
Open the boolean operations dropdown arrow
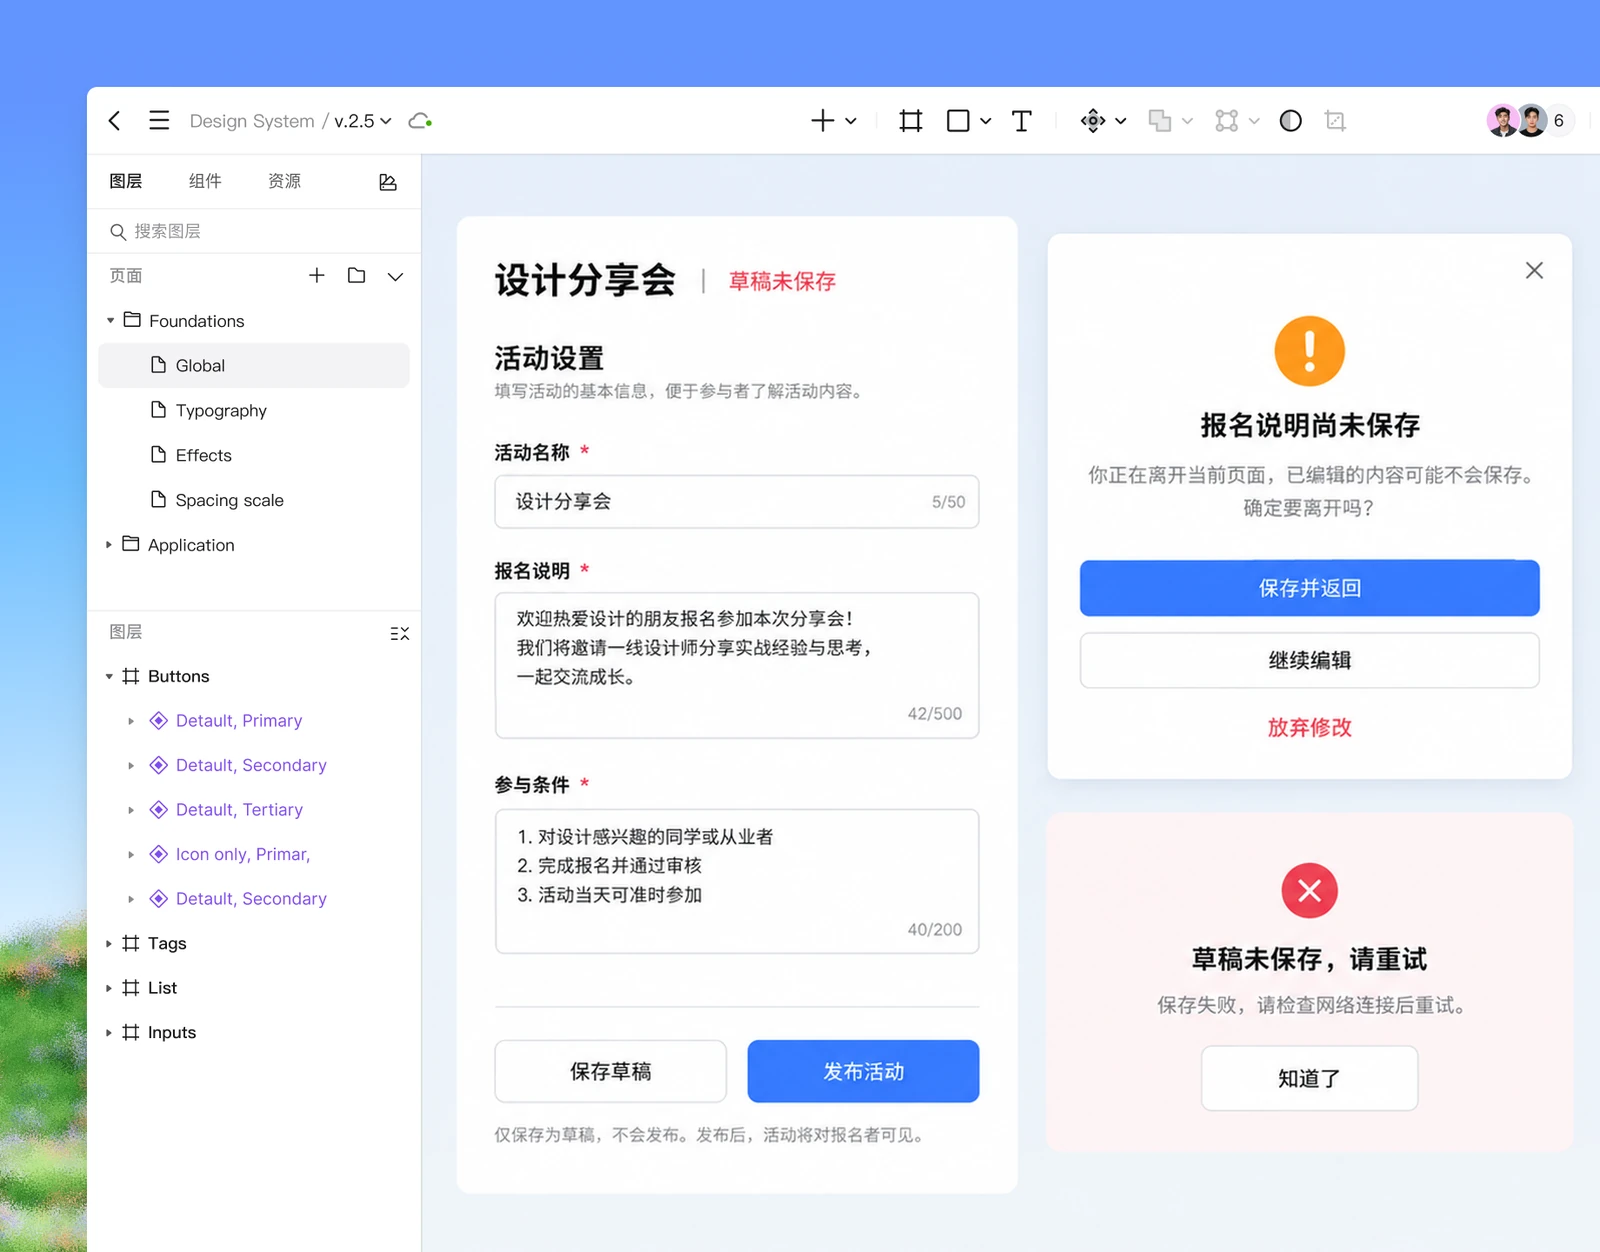[1188, 121]
